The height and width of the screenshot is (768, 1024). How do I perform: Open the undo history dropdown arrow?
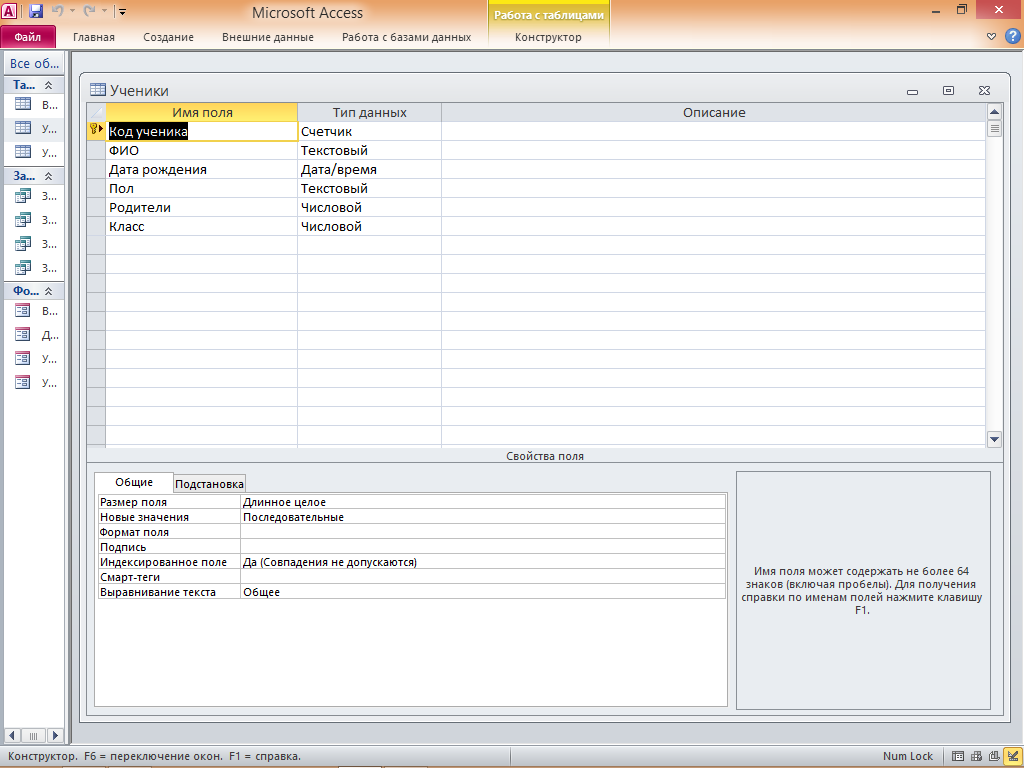click(72, 11)
